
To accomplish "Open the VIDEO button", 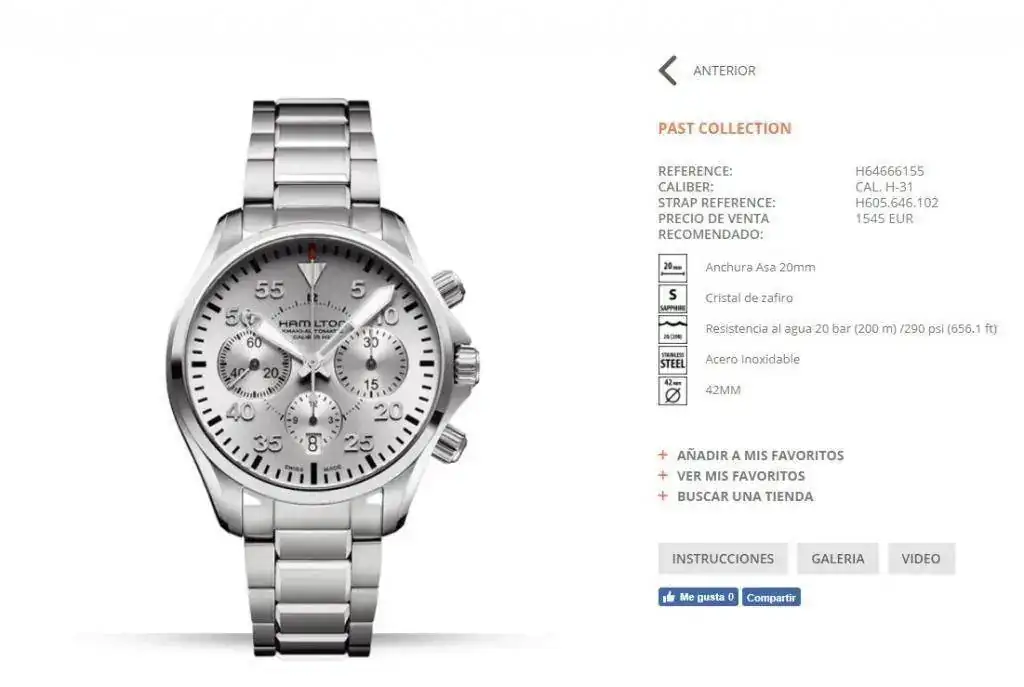I will click(921, 558).
